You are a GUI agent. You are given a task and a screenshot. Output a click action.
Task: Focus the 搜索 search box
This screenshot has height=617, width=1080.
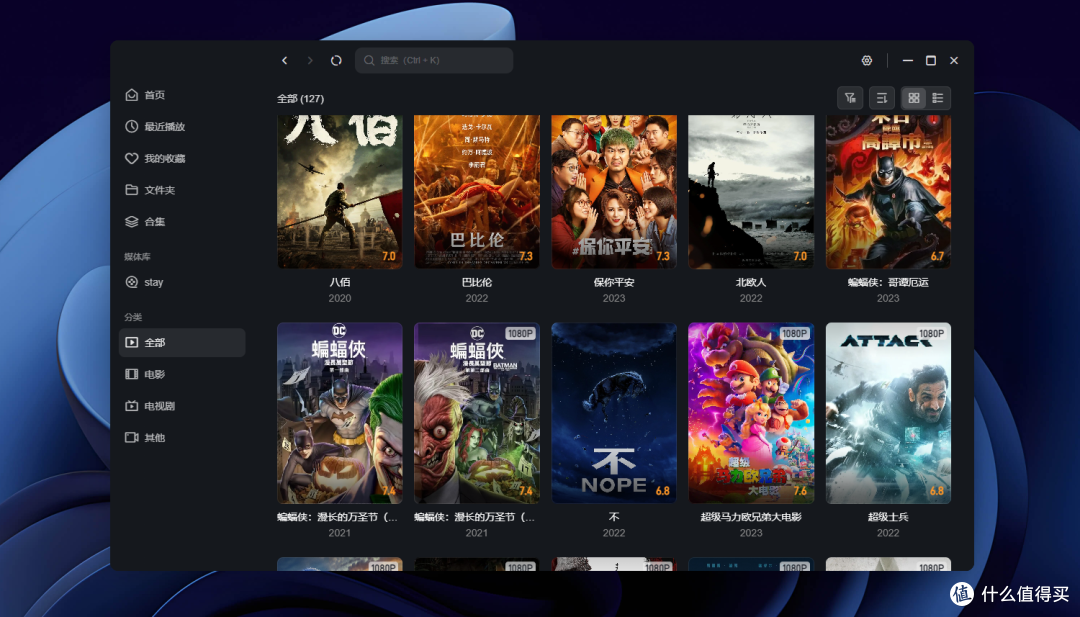(x=434, y=61)
